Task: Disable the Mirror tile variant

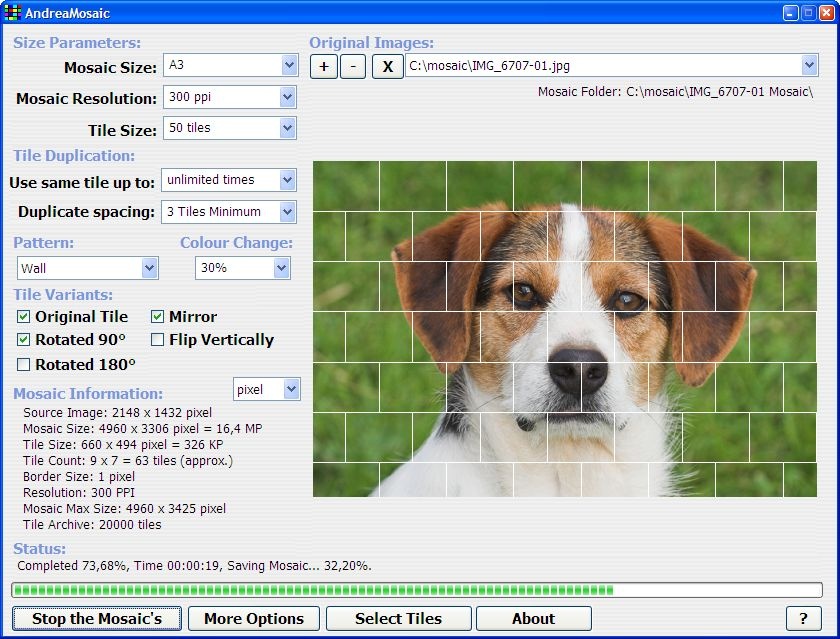Action: point(158,317)
